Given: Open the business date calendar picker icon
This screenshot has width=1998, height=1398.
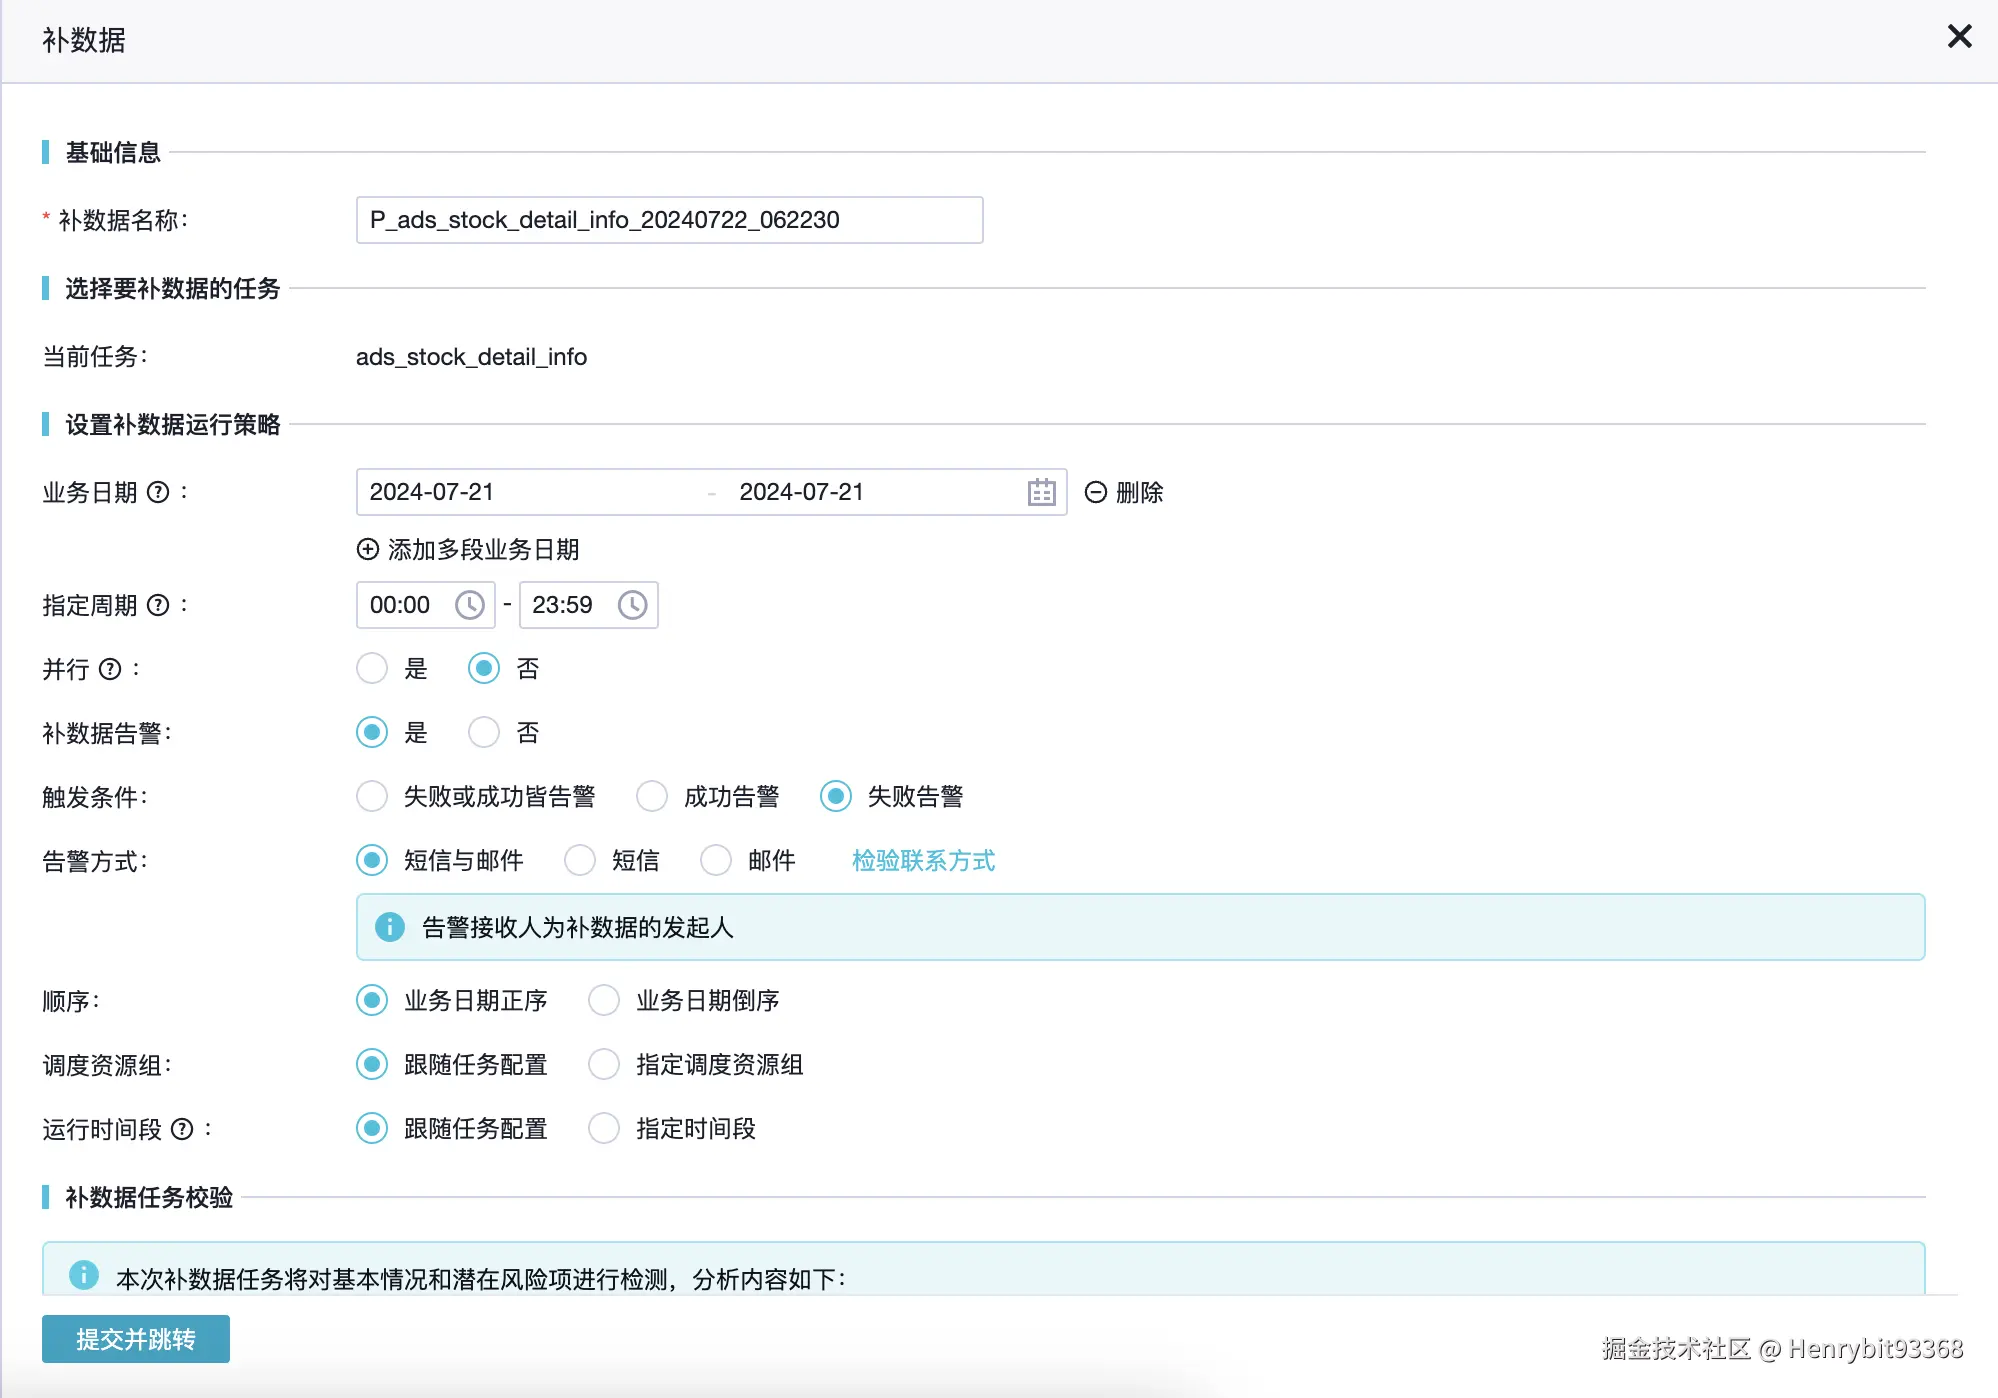Looking at the screenshot, I should (1041, 492).
